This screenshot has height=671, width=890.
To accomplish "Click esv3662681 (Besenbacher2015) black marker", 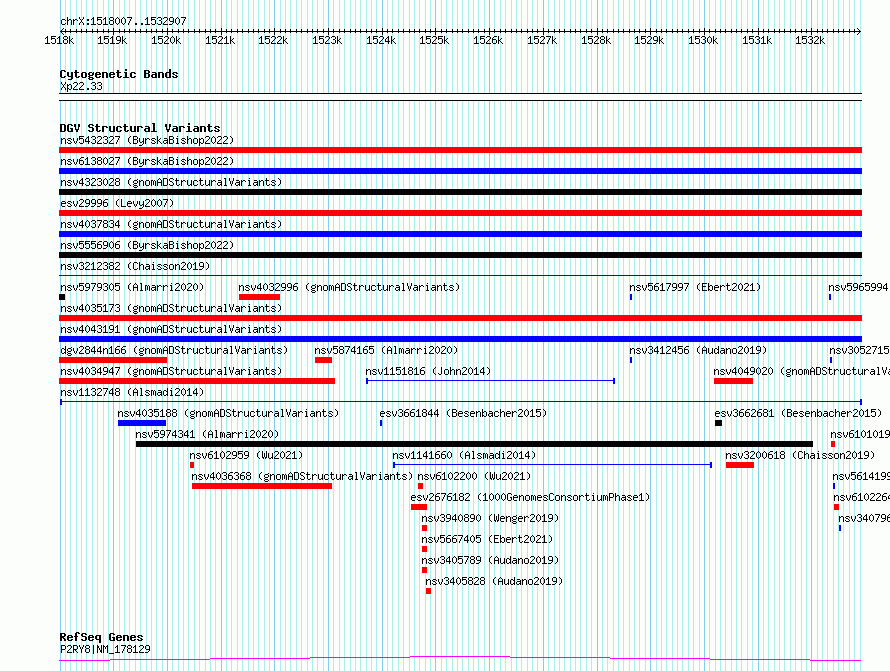I will [x=719, y=423].
